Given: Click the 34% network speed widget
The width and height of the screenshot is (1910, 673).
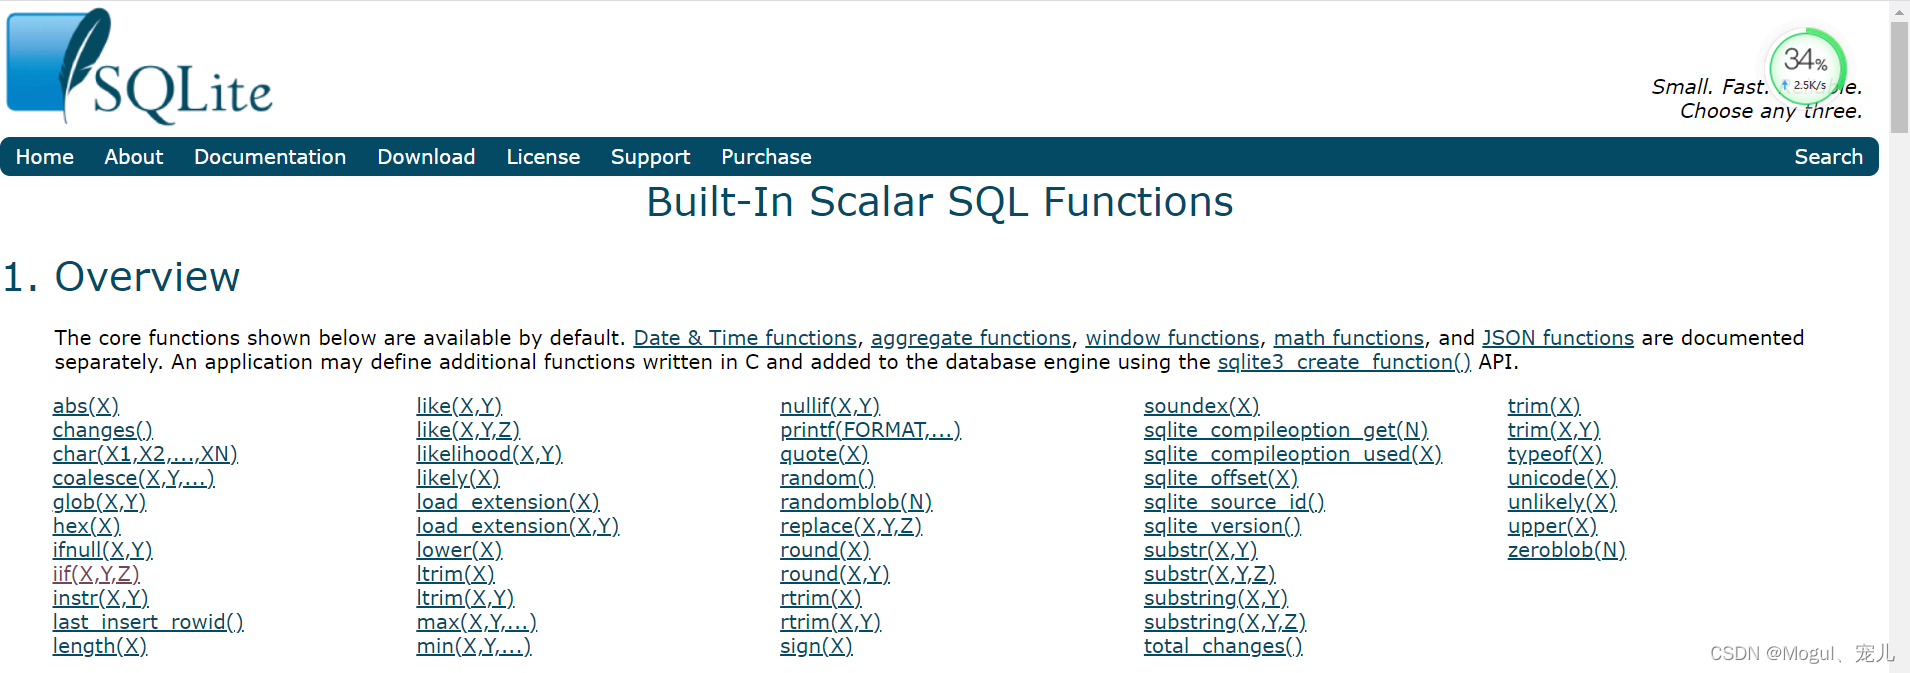Looking at the screenshot, I should click(x=1808, y=67).
